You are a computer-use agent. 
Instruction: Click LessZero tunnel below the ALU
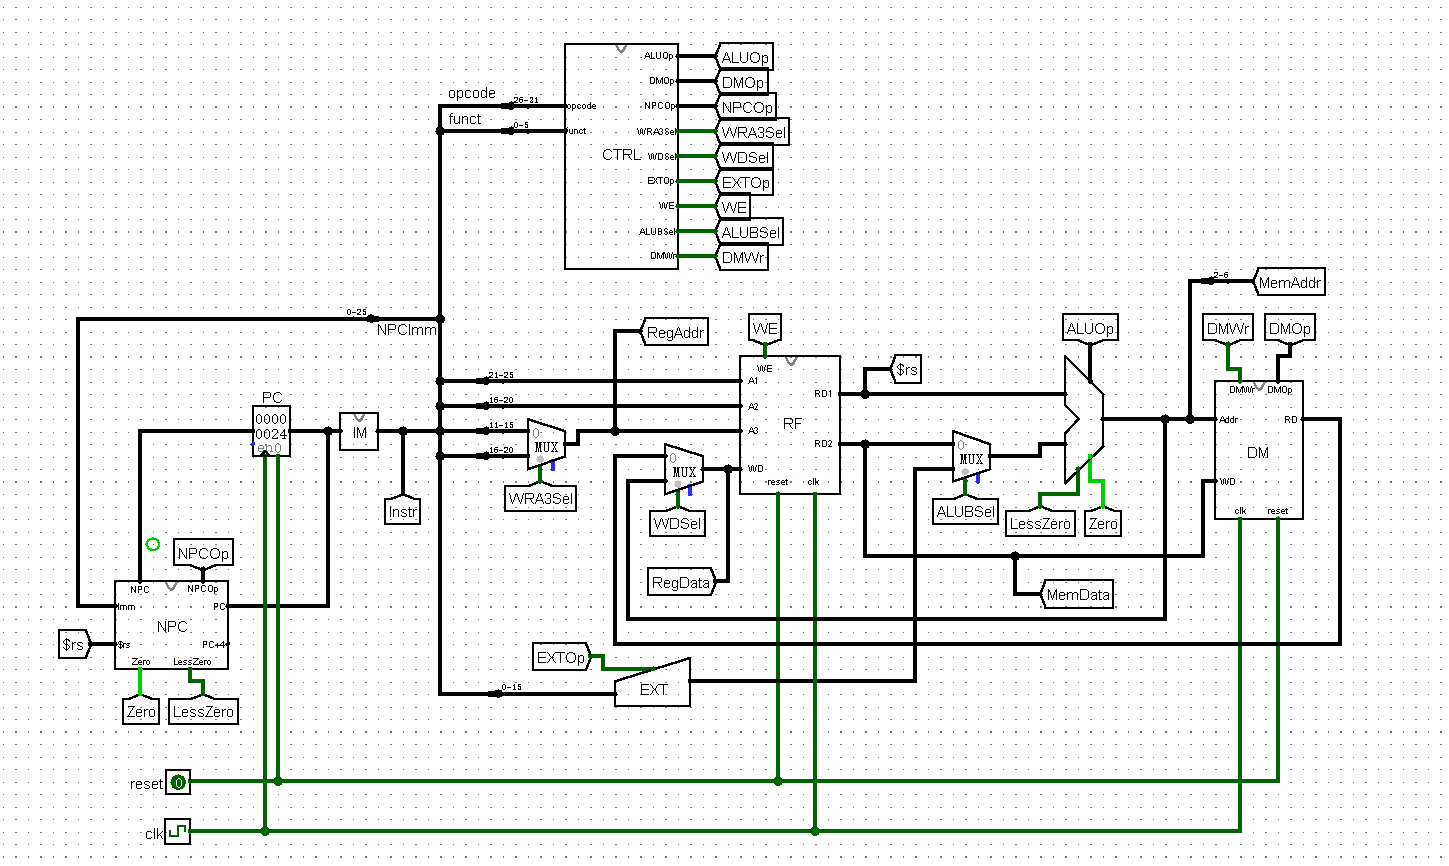[1040, 522]
